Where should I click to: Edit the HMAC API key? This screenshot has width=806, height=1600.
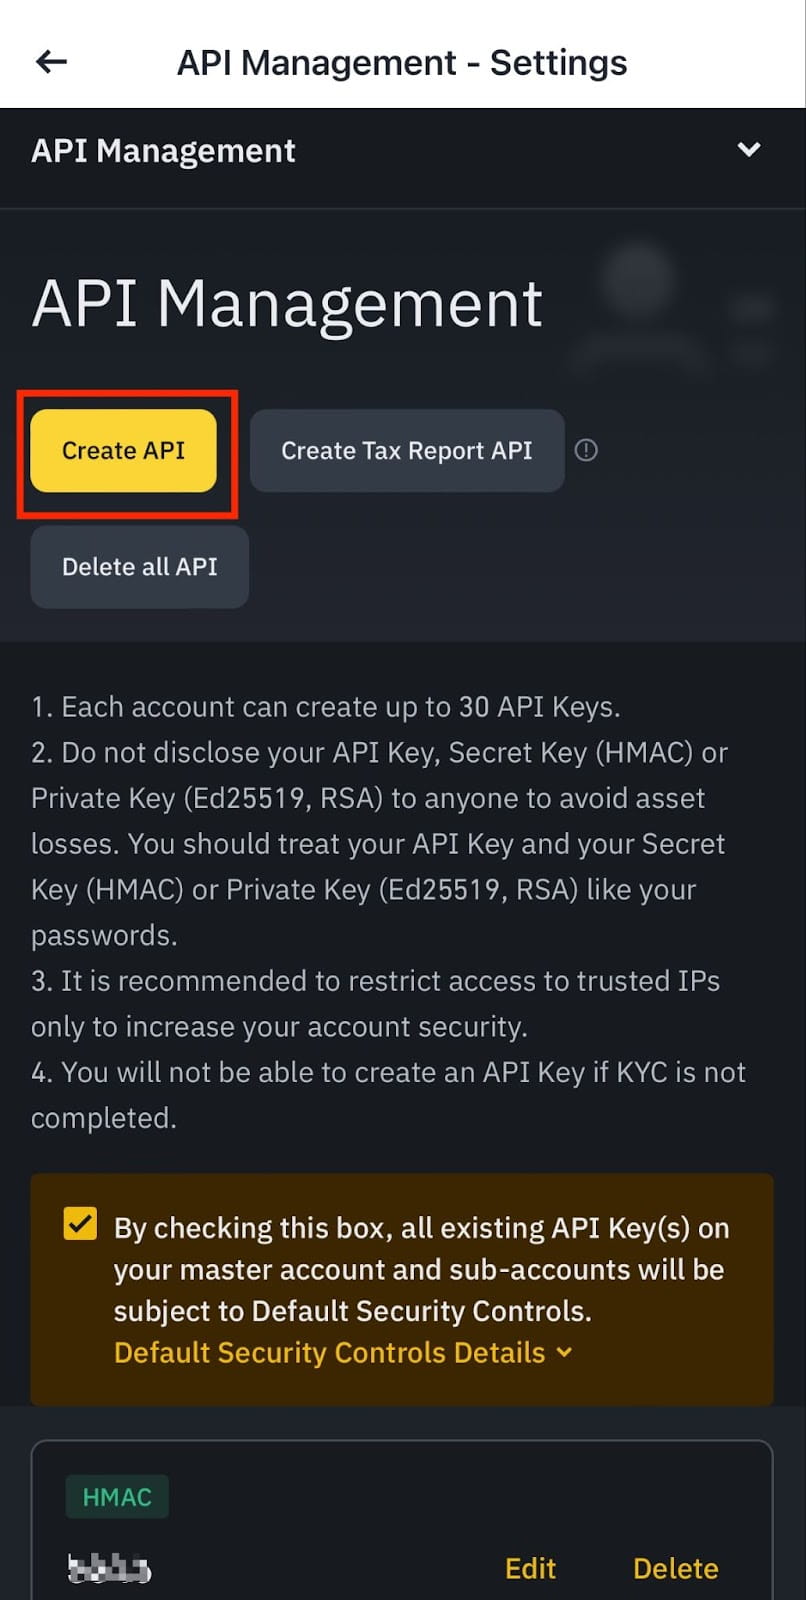tap(530, 1568)
